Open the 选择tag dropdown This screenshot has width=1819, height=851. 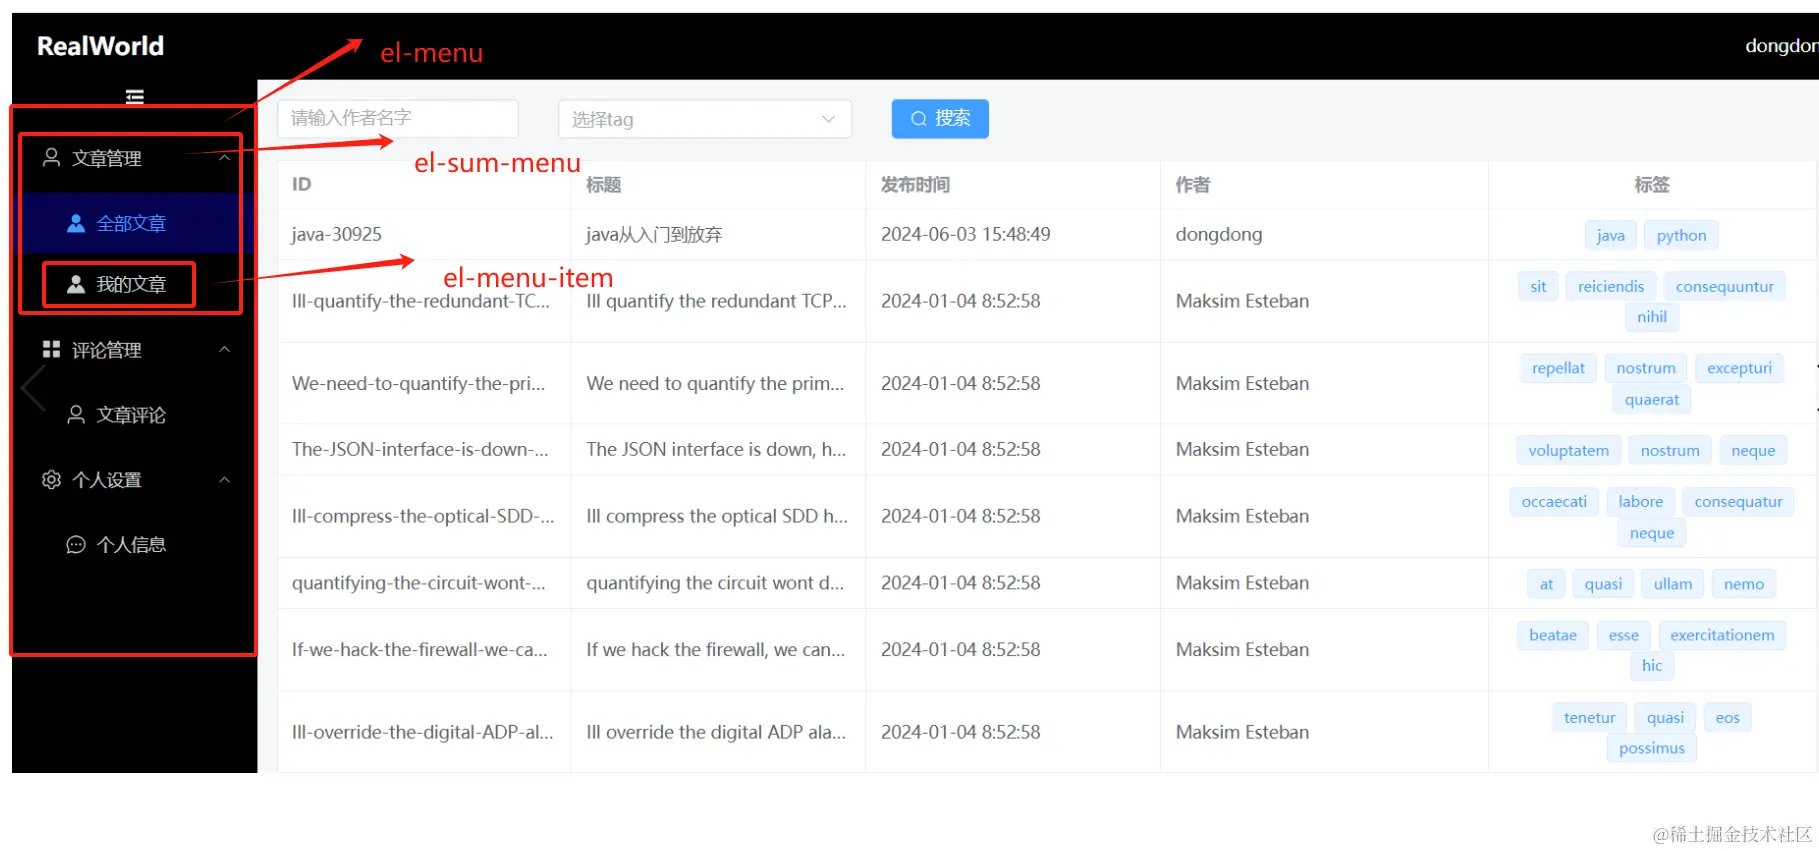pos(704,119)
